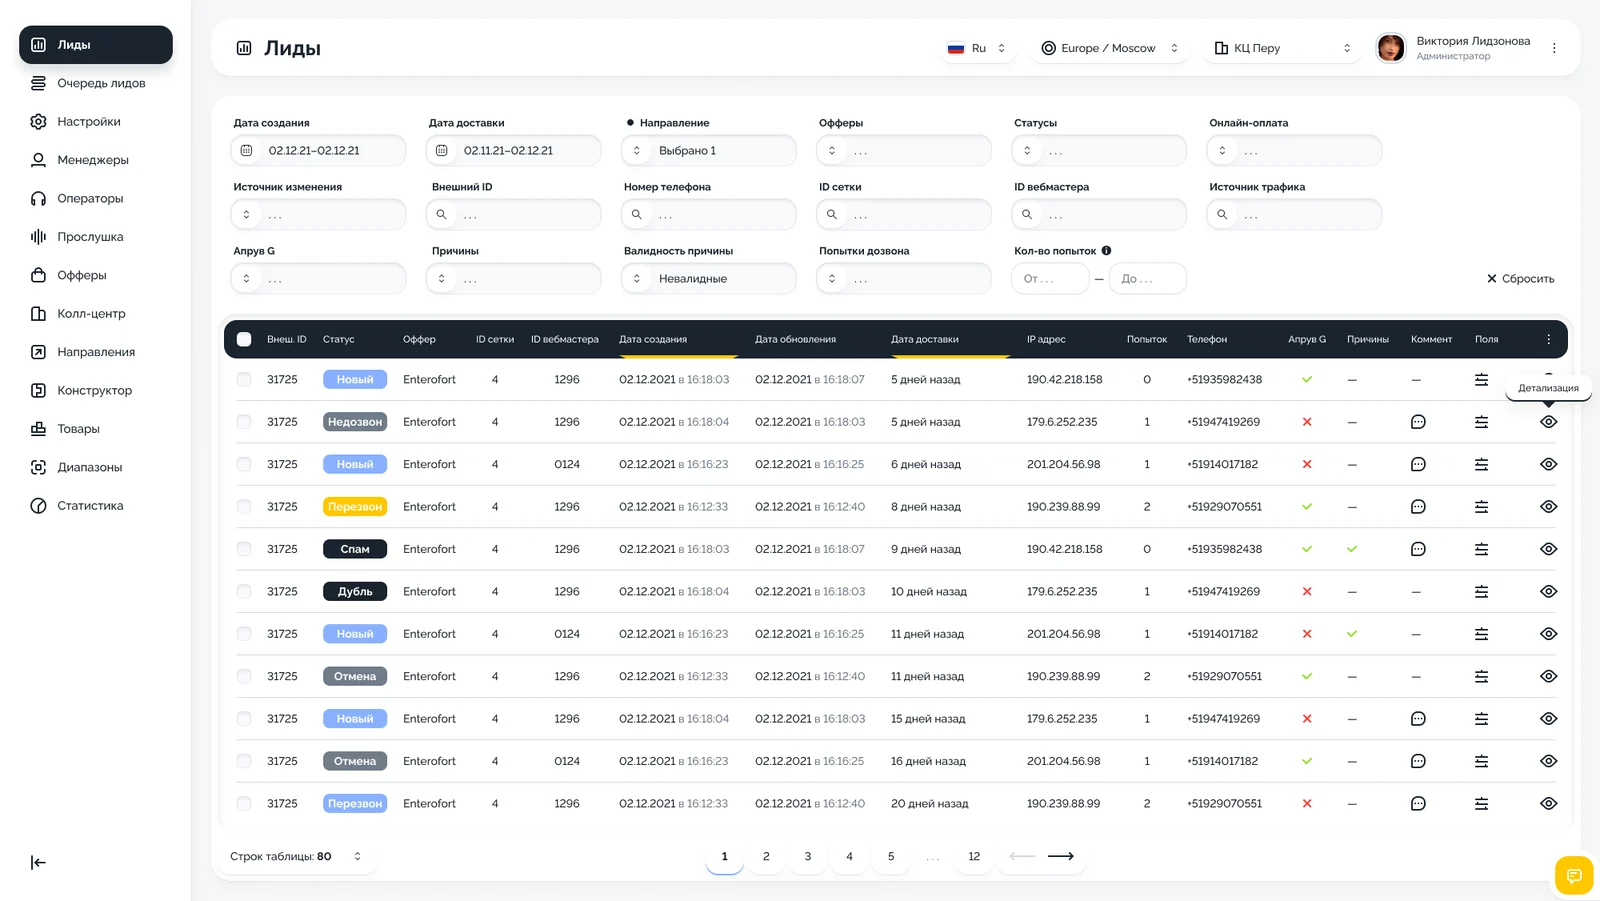1600x901 pixels.
Task: Click Сбросить to reset filters
Action: tap(1520, 279)
